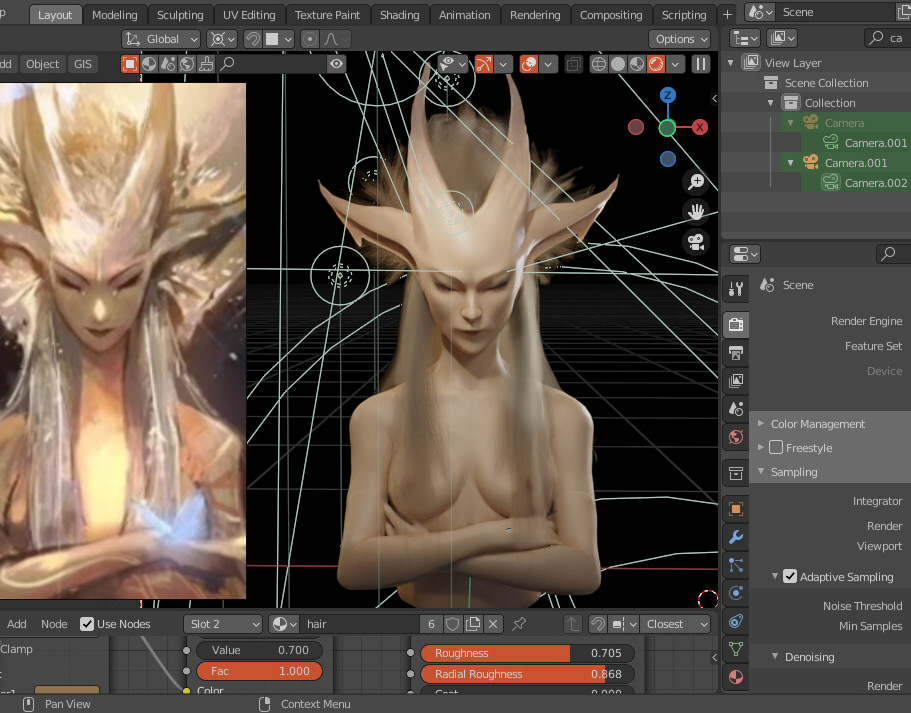Select rendered viewport shading icon
This screenshot has width=911, height=713.
coord(656,64)
